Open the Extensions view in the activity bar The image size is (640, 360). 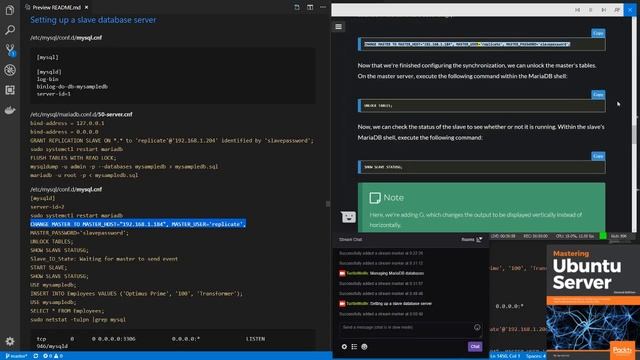pyautogui.click(x=10, y=90)
